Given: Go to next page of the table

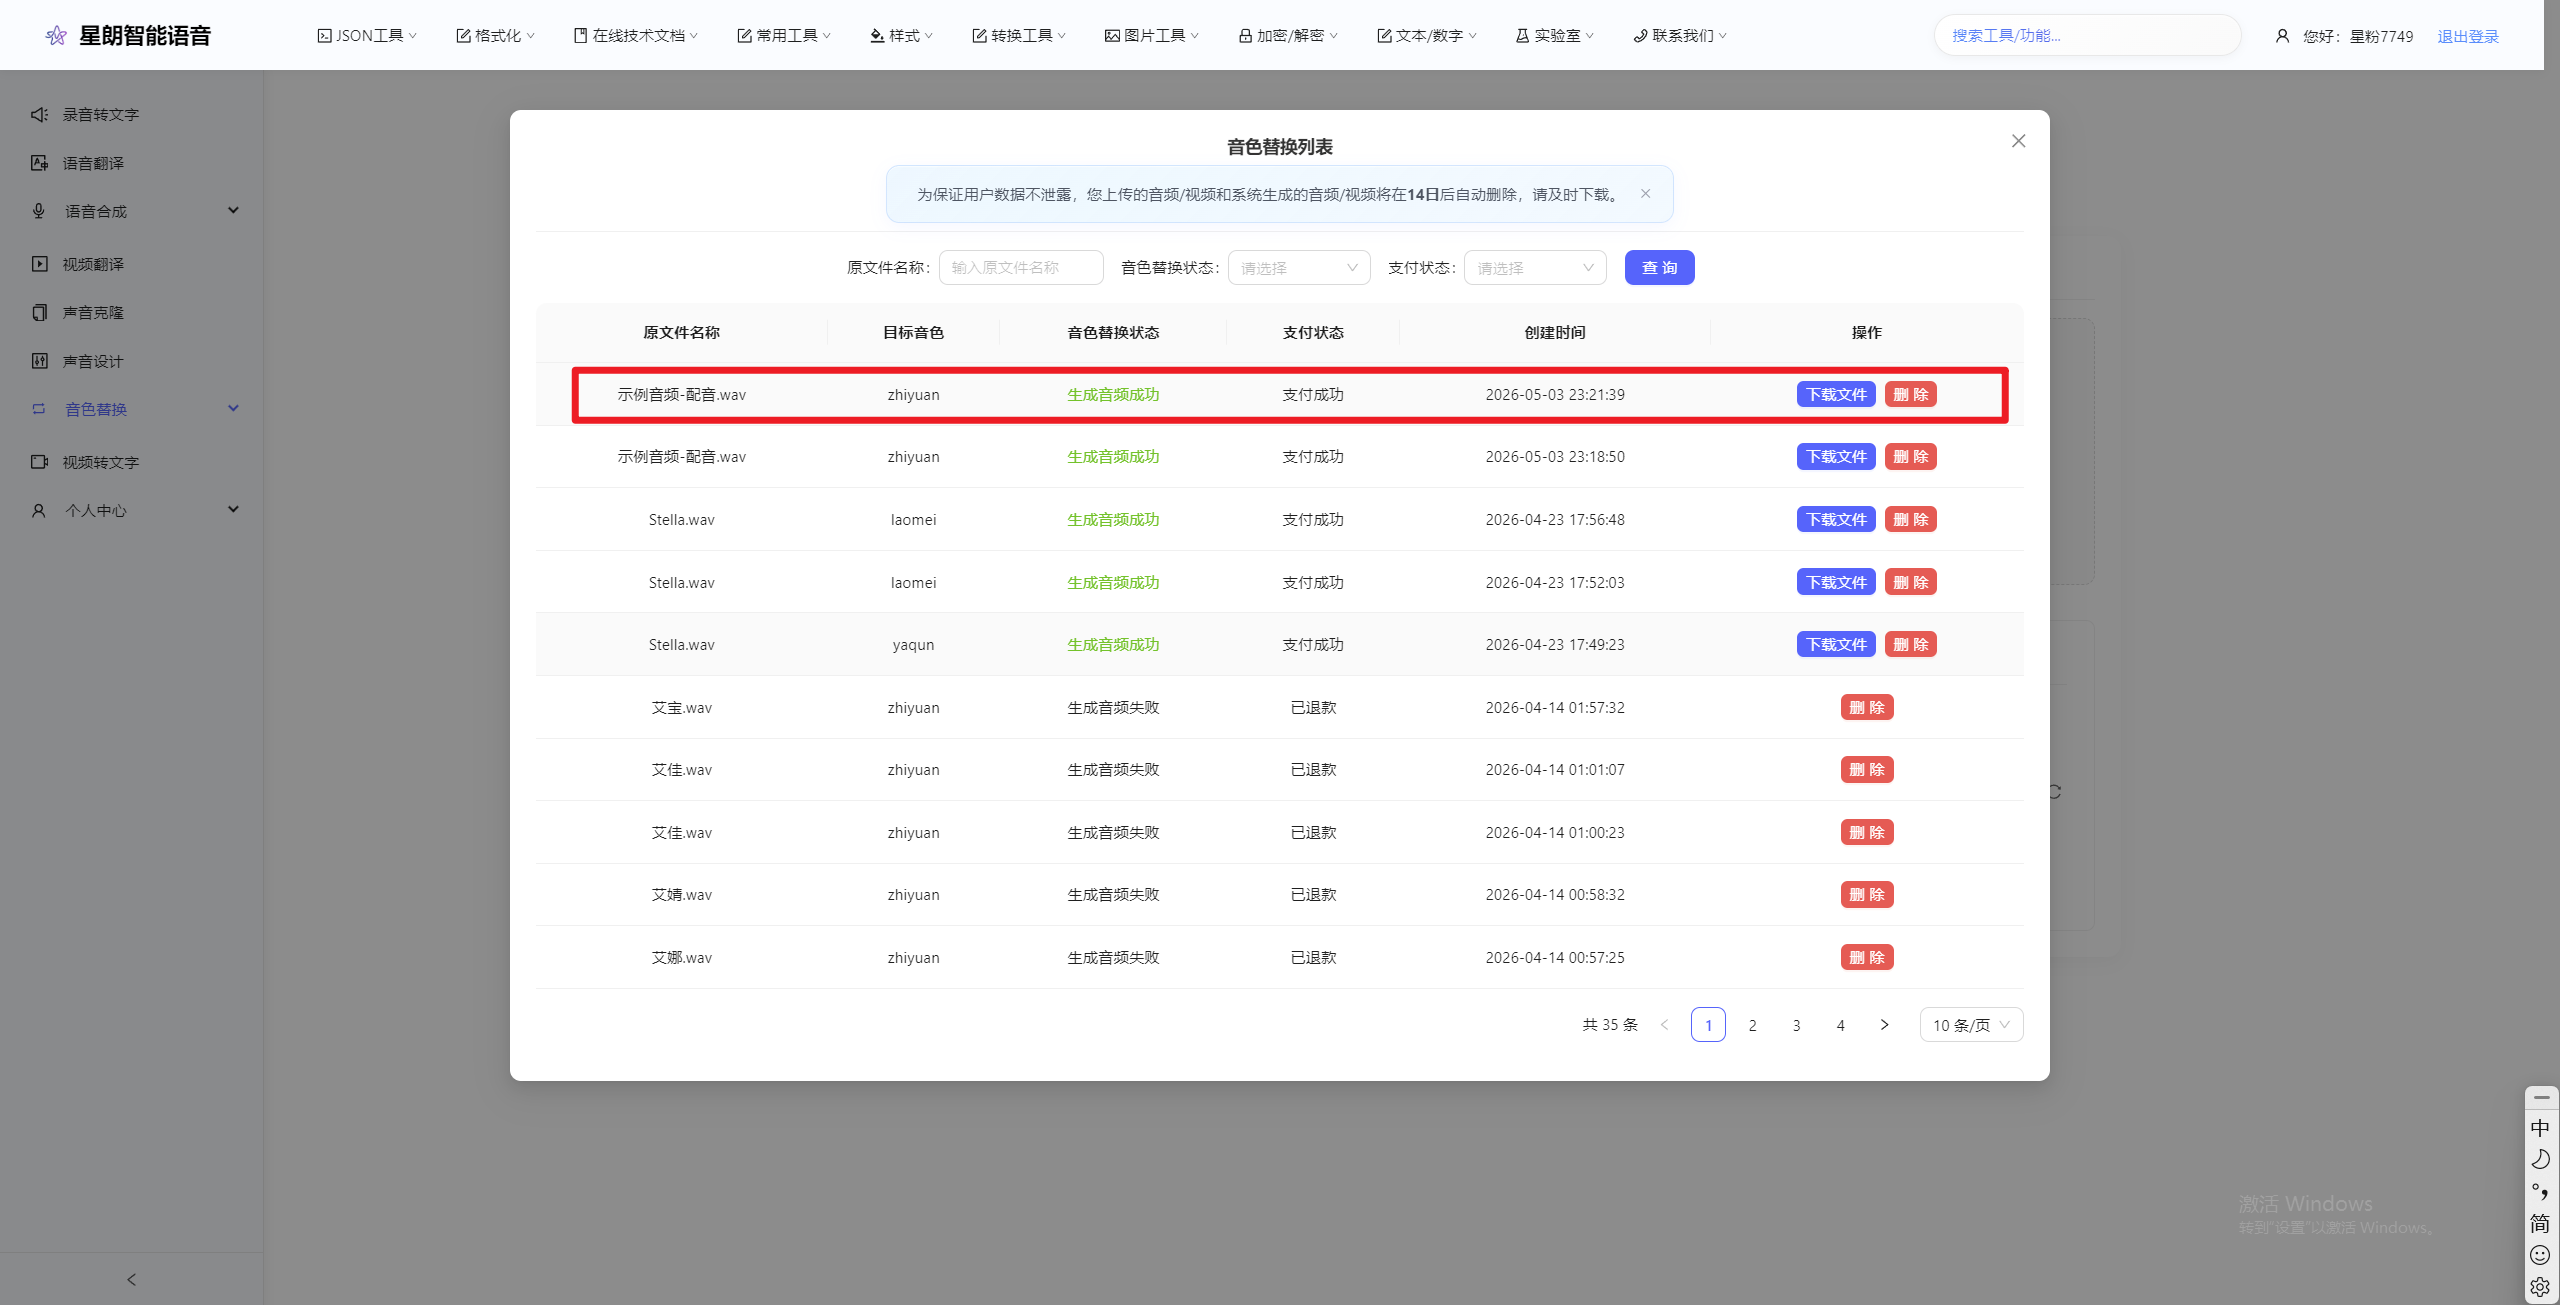Looking at the screenshot, I should [x=1884, y=1025].
